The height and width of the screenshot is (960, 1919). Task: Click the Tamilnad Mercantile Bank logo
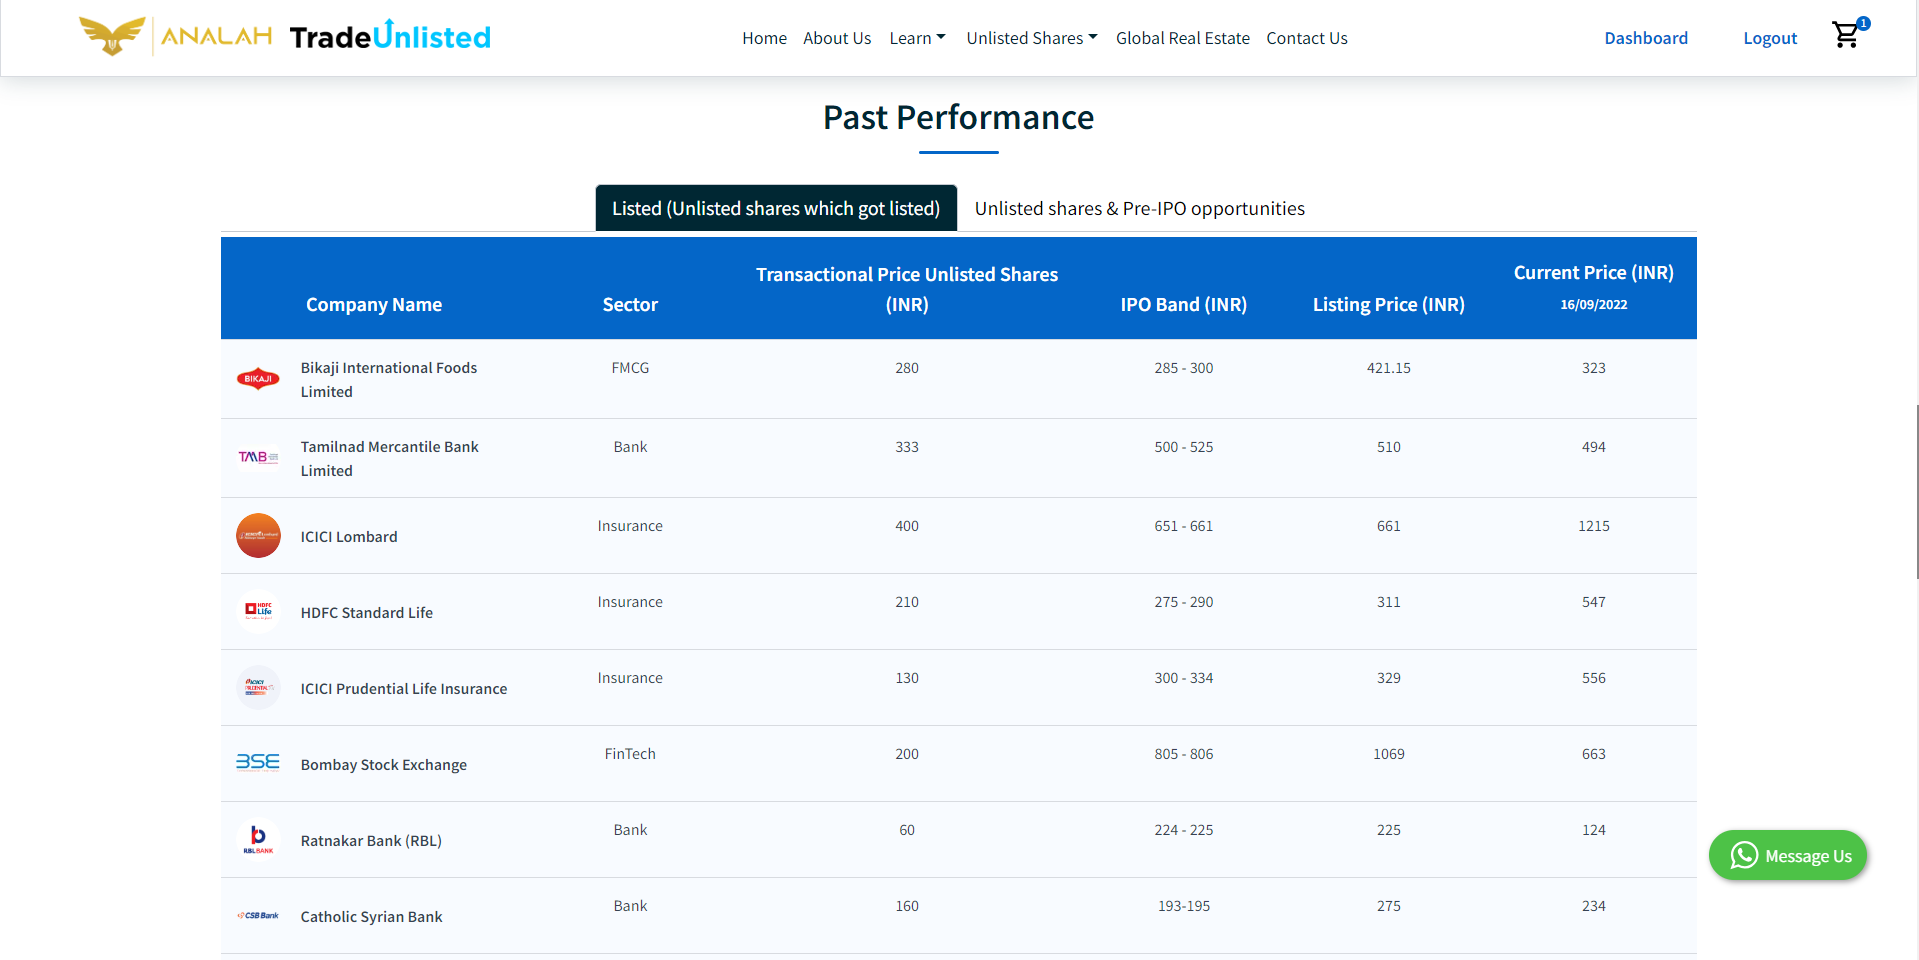click(258, 458)
